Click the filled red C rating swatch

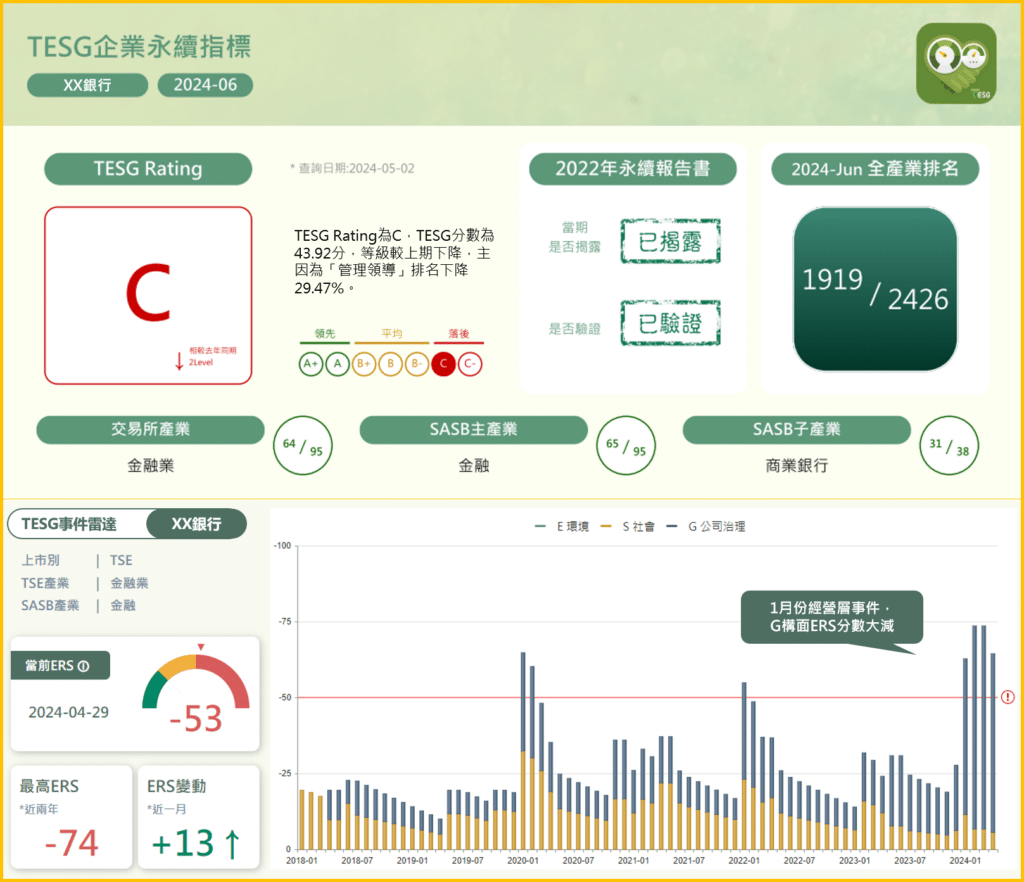pyautogui.click(x=443, y=364)
